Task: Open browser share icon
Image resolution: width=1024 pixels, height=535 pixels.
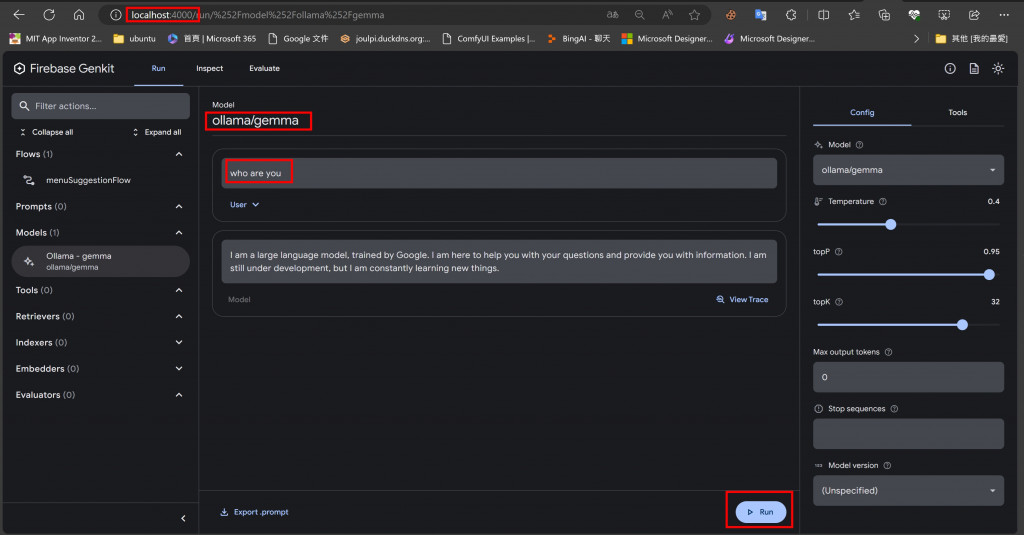Action: [x=974, y=14]
